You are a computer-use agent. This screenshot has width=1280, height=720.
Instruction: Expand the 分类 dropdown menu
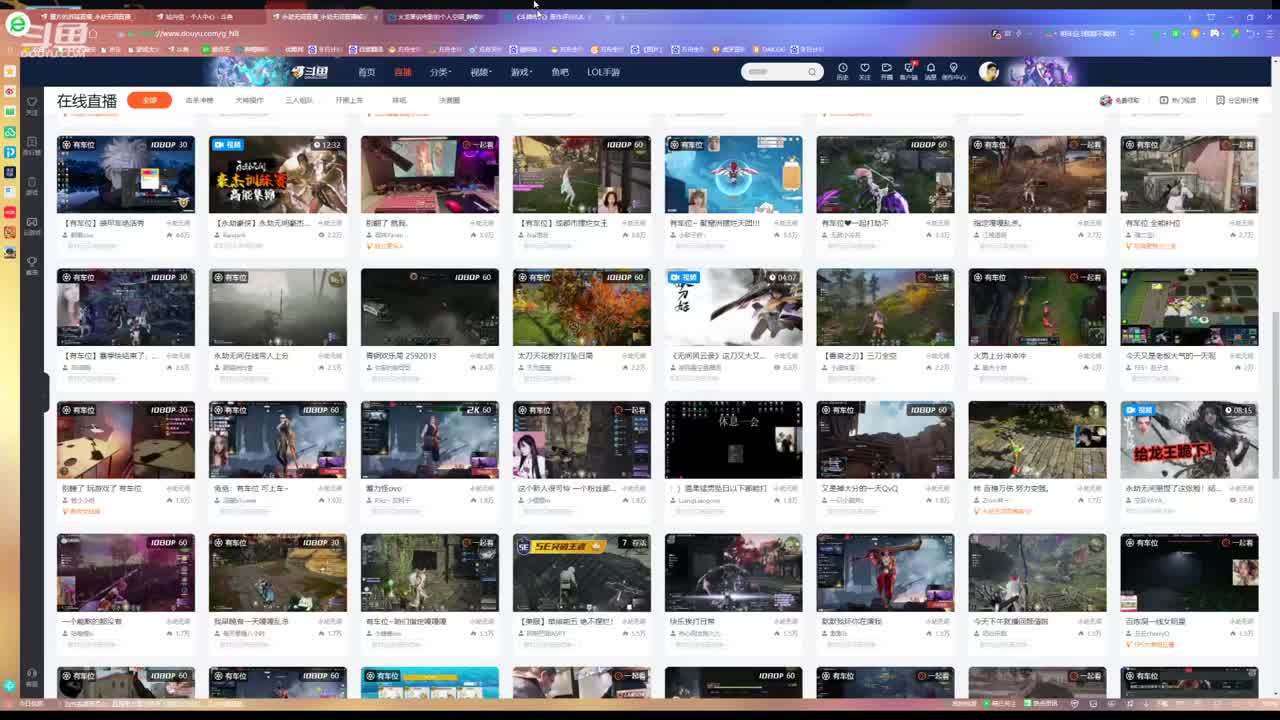[440, 72]
